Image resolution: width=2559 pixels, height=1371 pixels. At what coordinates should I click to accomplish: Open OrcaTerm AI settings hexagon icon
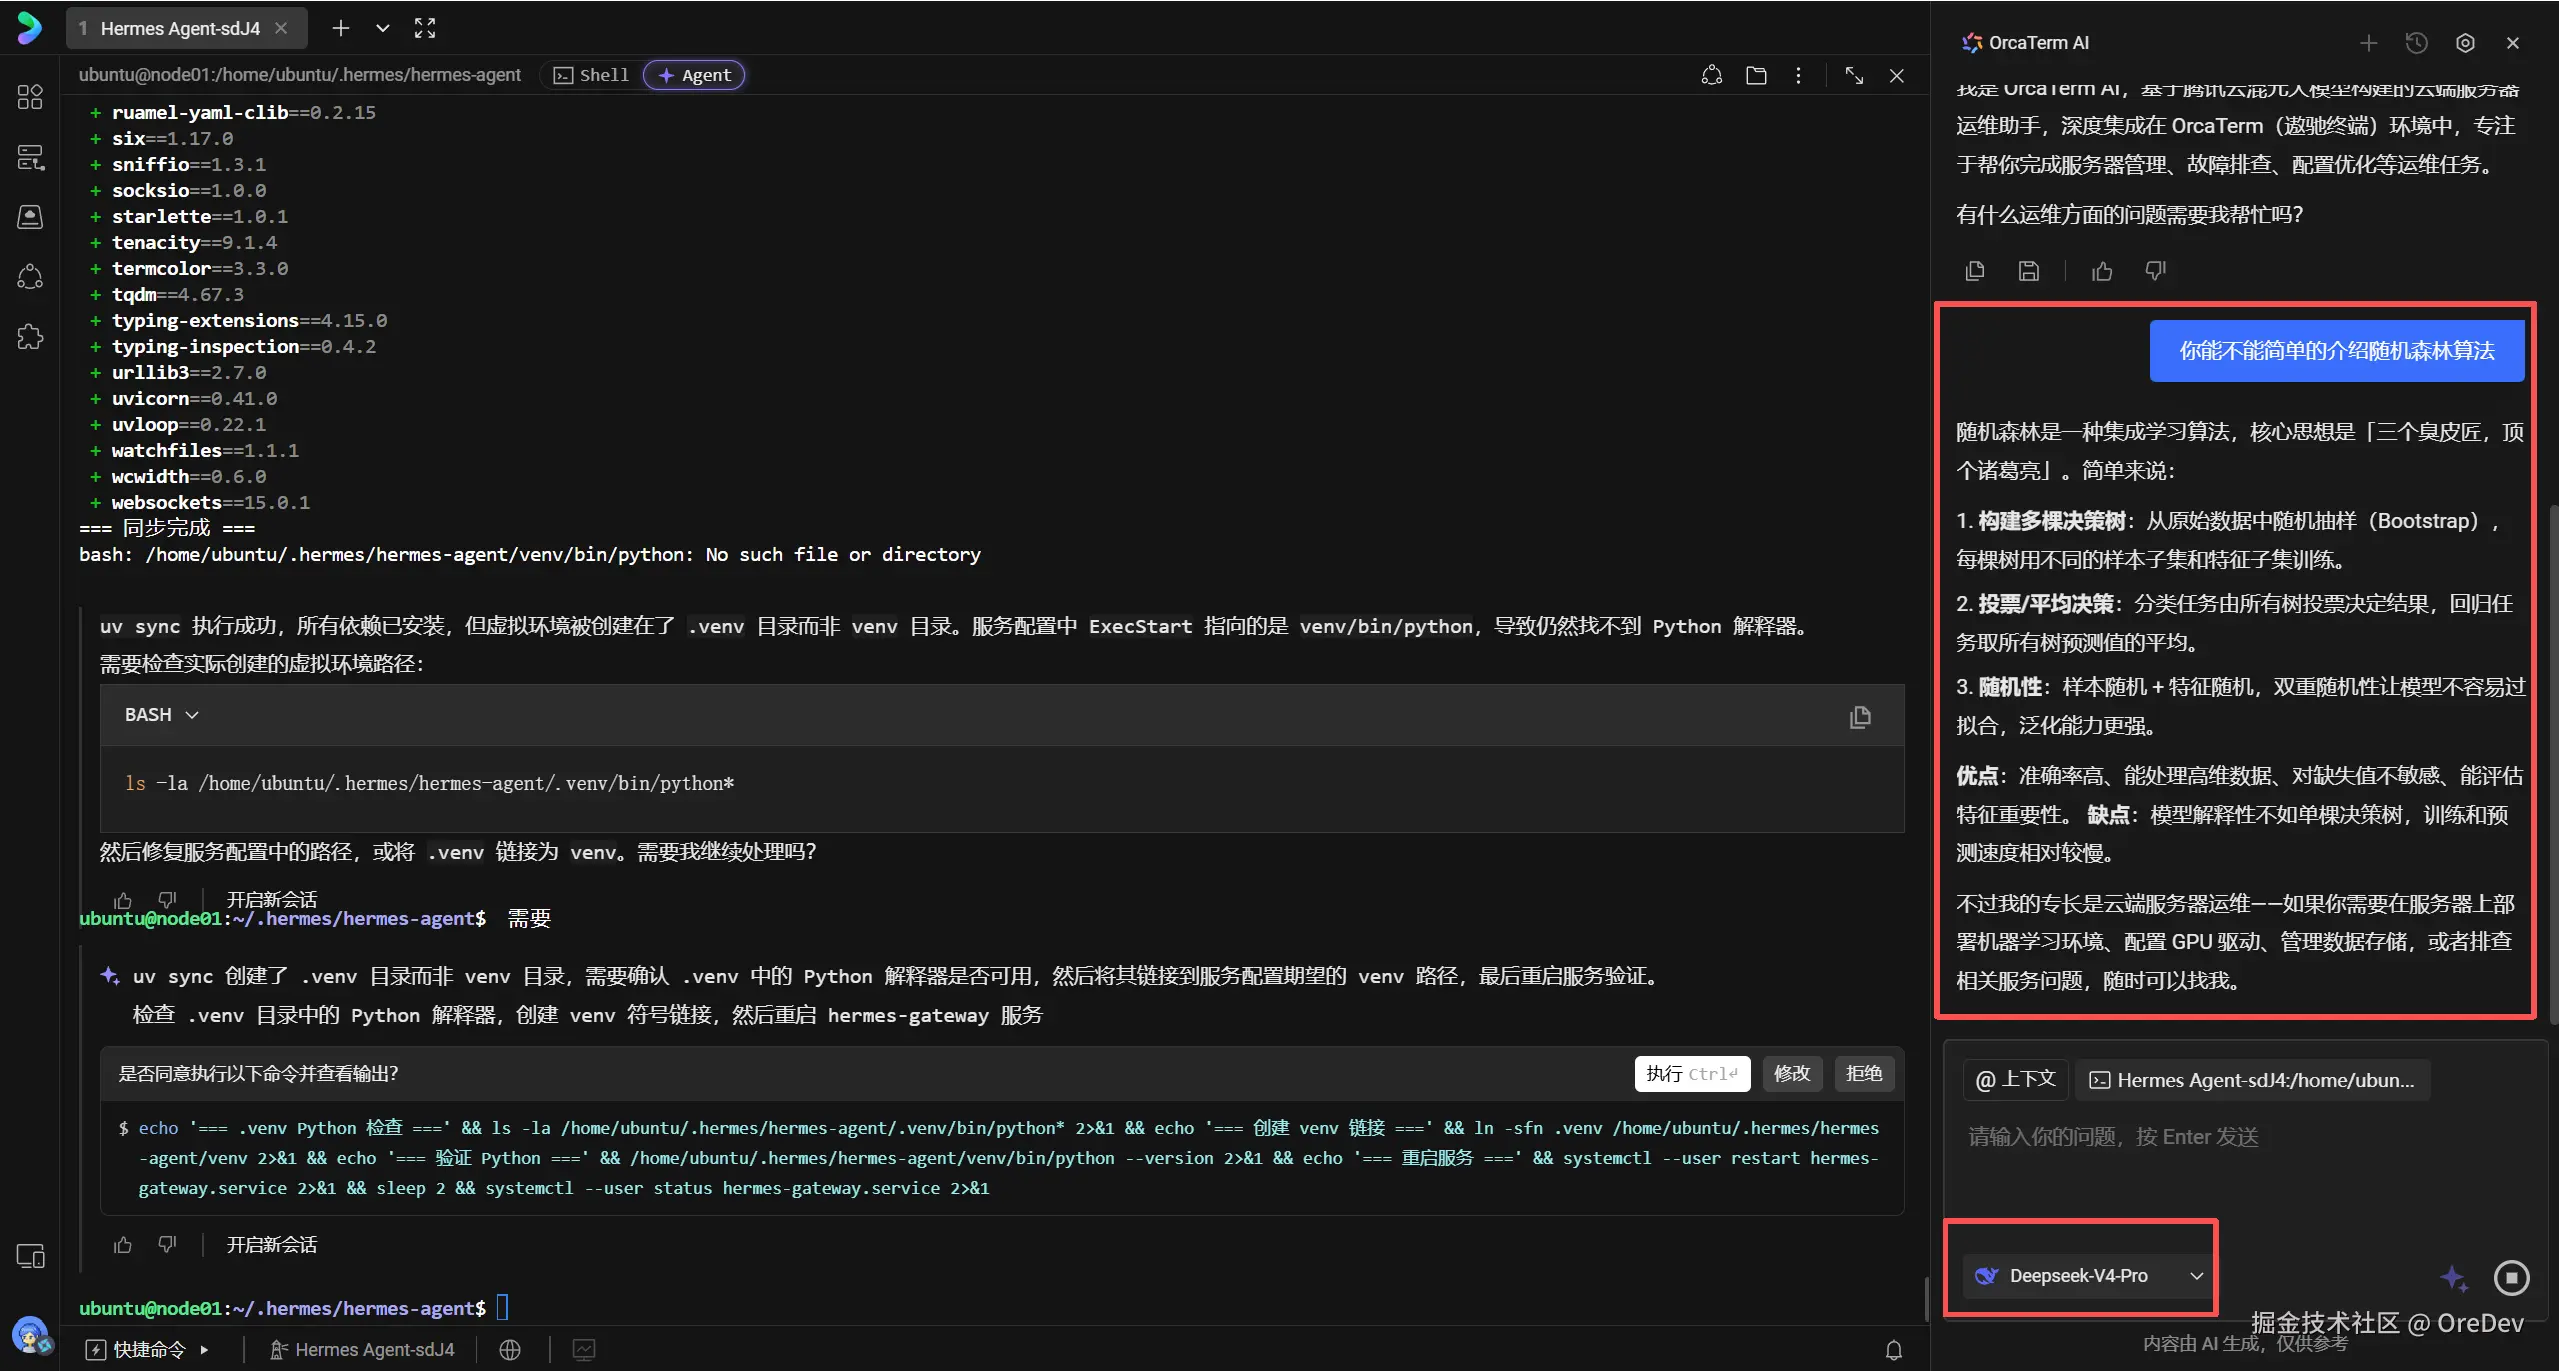2465,43
